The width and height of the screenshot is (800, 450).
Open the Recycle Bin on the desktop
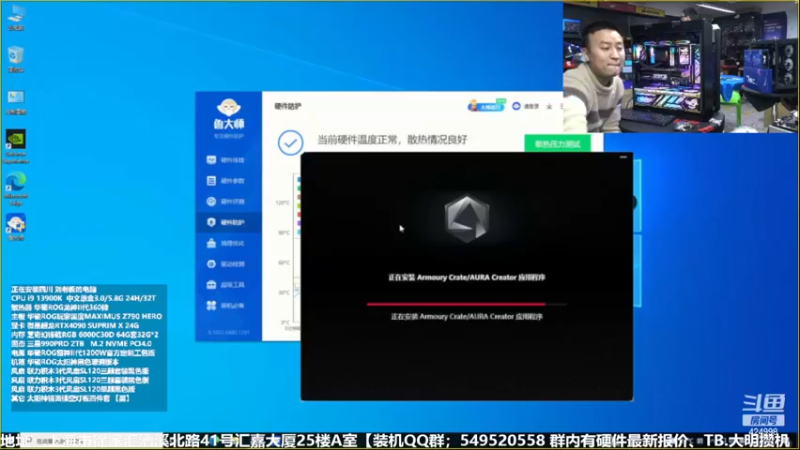click(16, 59)
